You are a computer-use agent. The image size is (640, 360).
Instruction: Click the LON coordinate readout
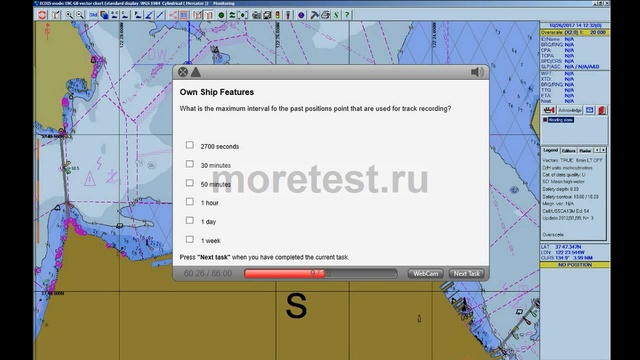(x=562, y=252)
